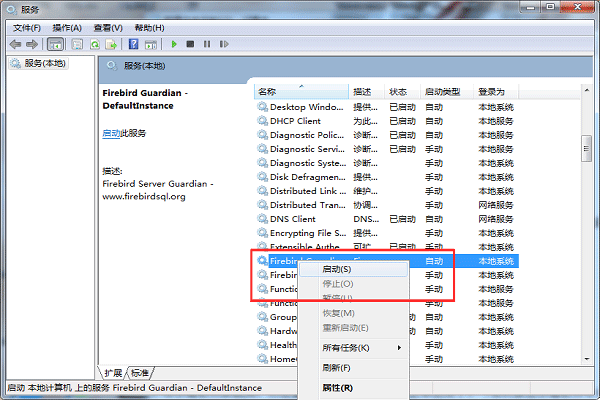Toggle the Show/Hide Console Tree icon
The image size is (600, 400).
[55, 45]
